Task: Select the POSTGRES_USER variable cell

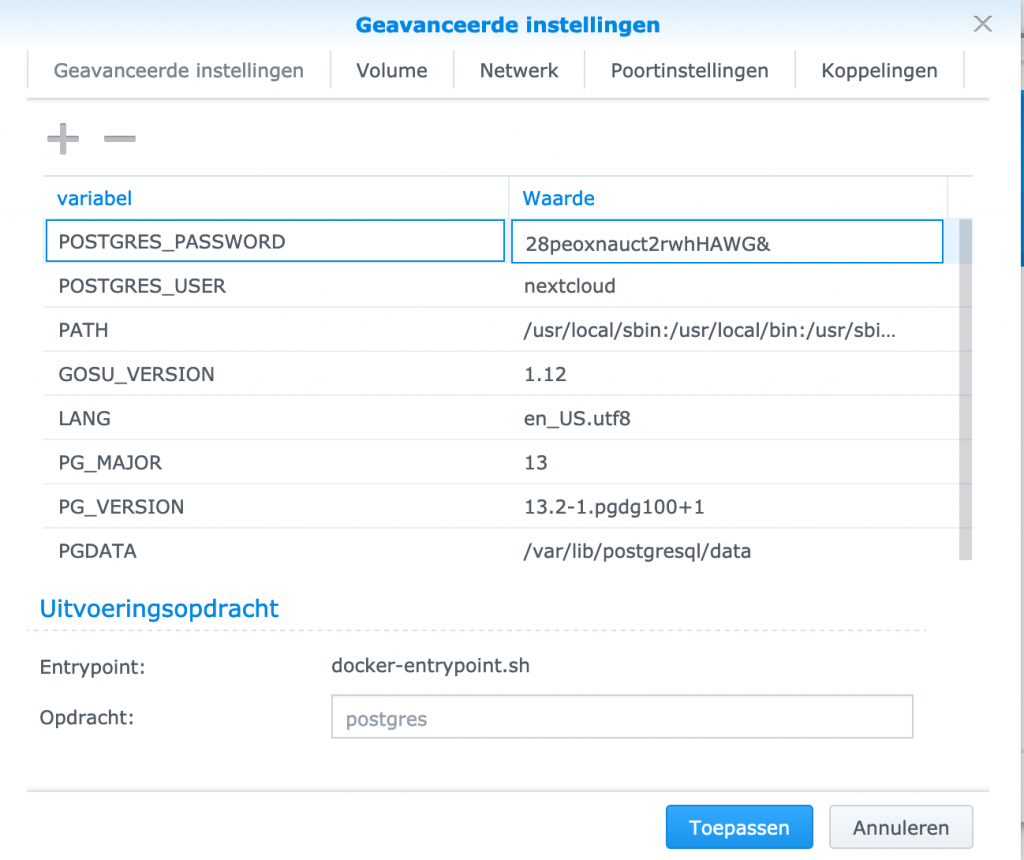Action: click(x=276, y=286)
